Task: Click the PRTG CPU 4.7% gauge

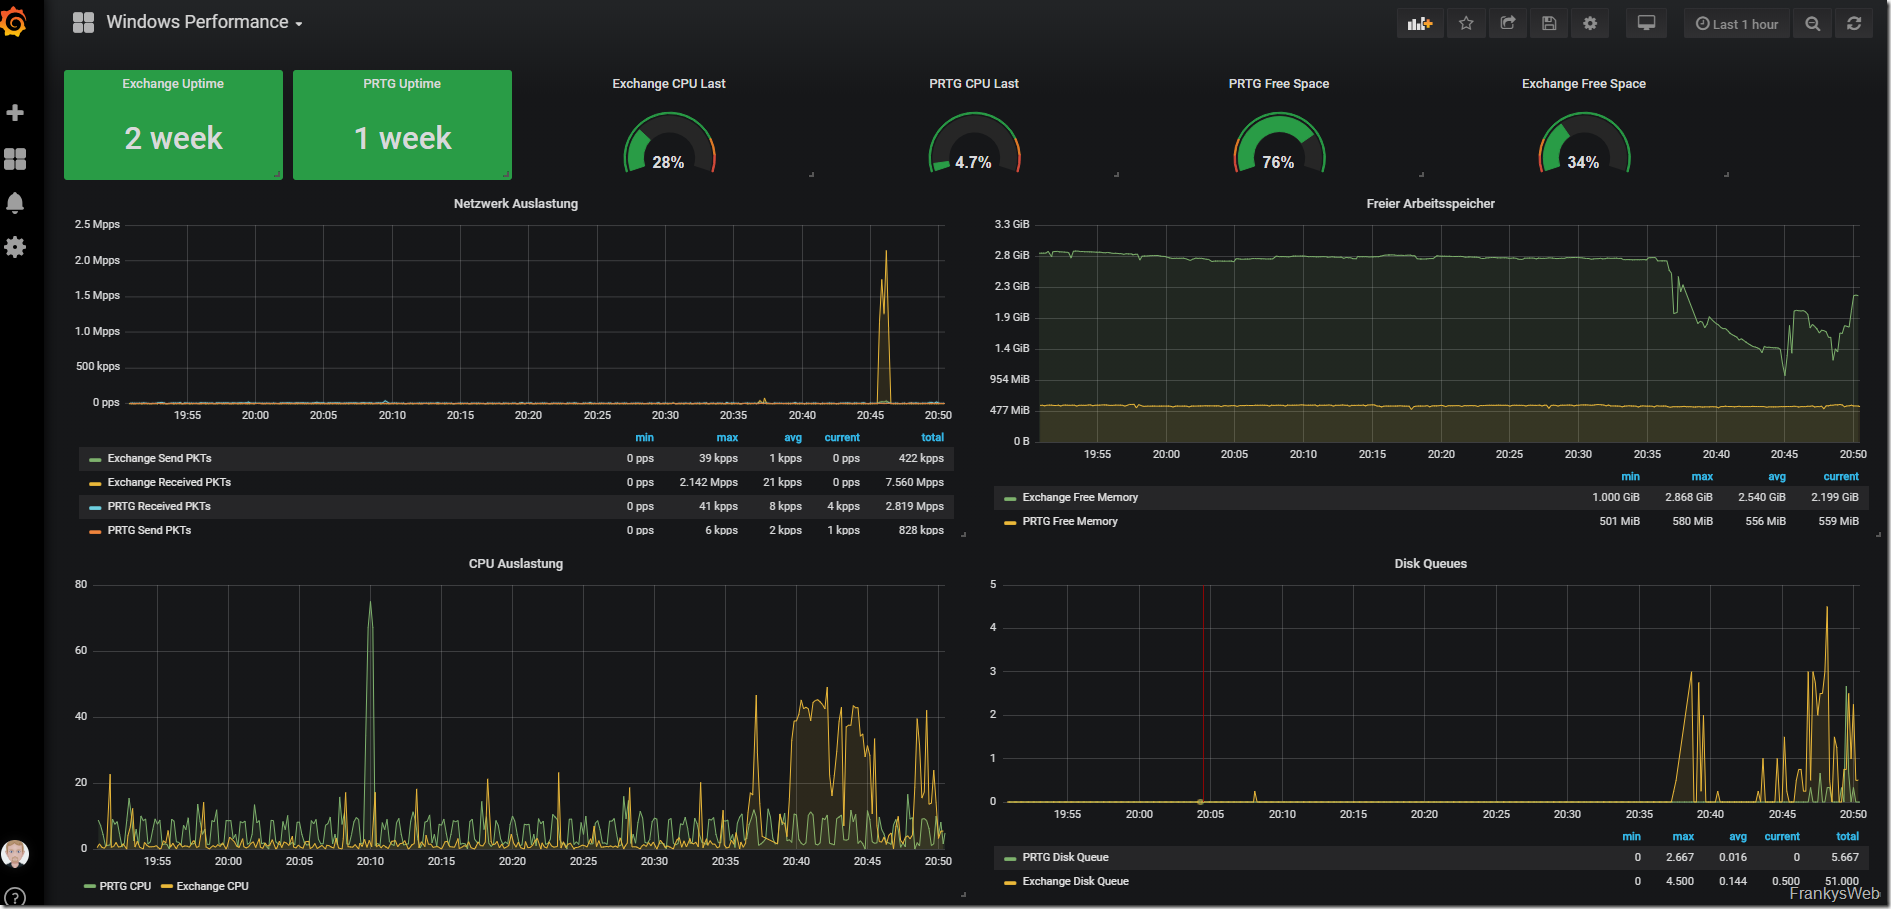Action: tap(974, 144)
